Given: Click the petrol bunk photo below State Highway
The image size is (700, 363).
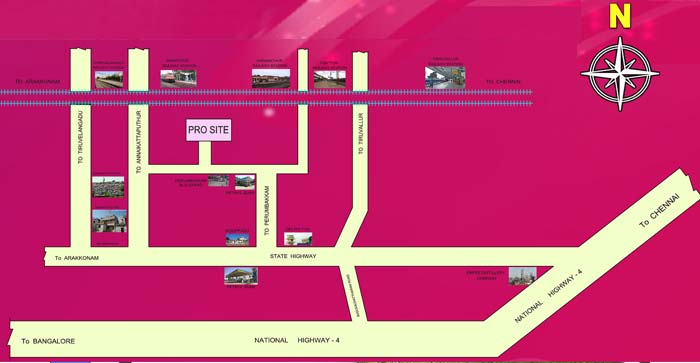Looking at the screenshot, I should point(241,276).
